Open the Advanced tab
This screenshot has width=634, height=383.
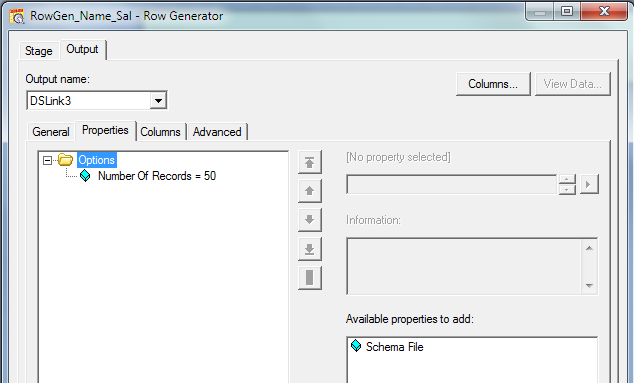pos(217,132)
